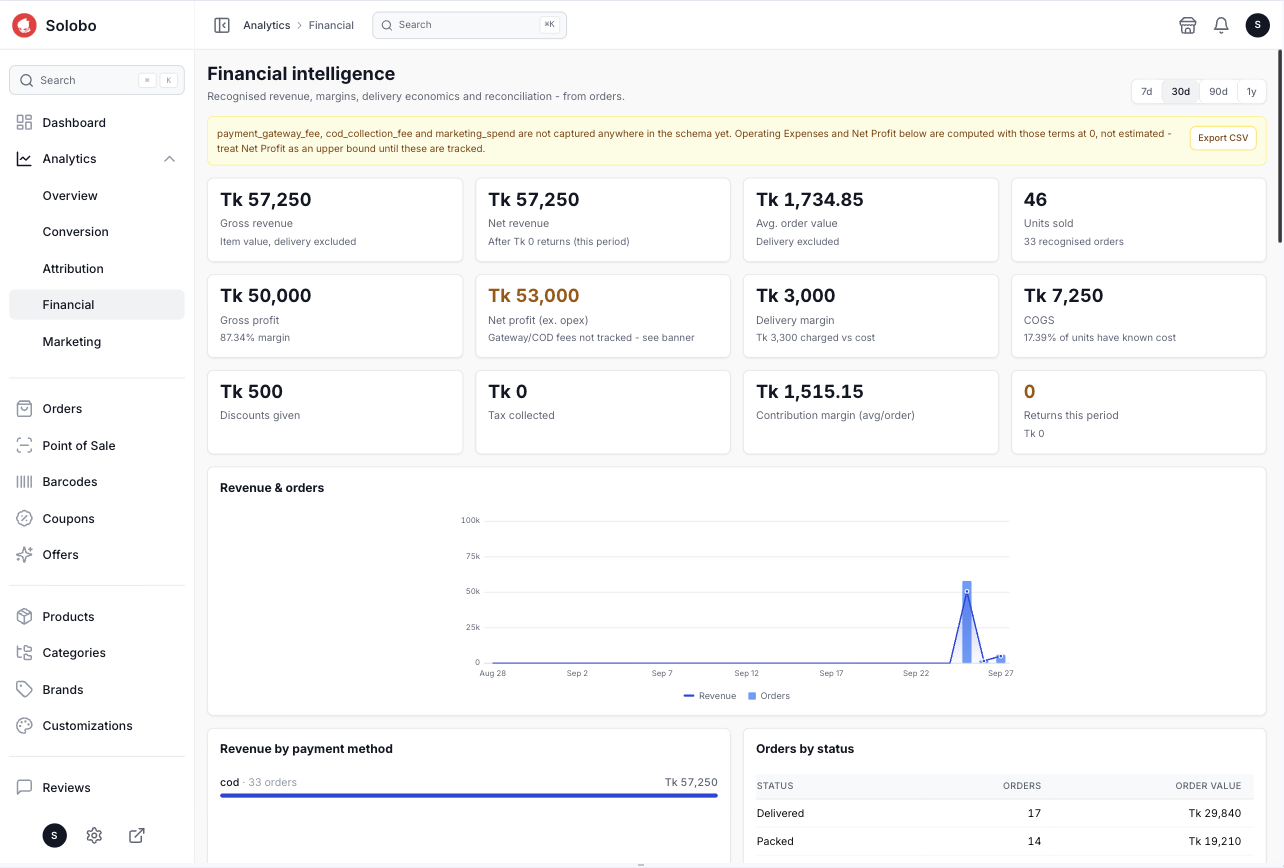Click the Net profit Tk 53,000 value

click(x=534, y=296)
